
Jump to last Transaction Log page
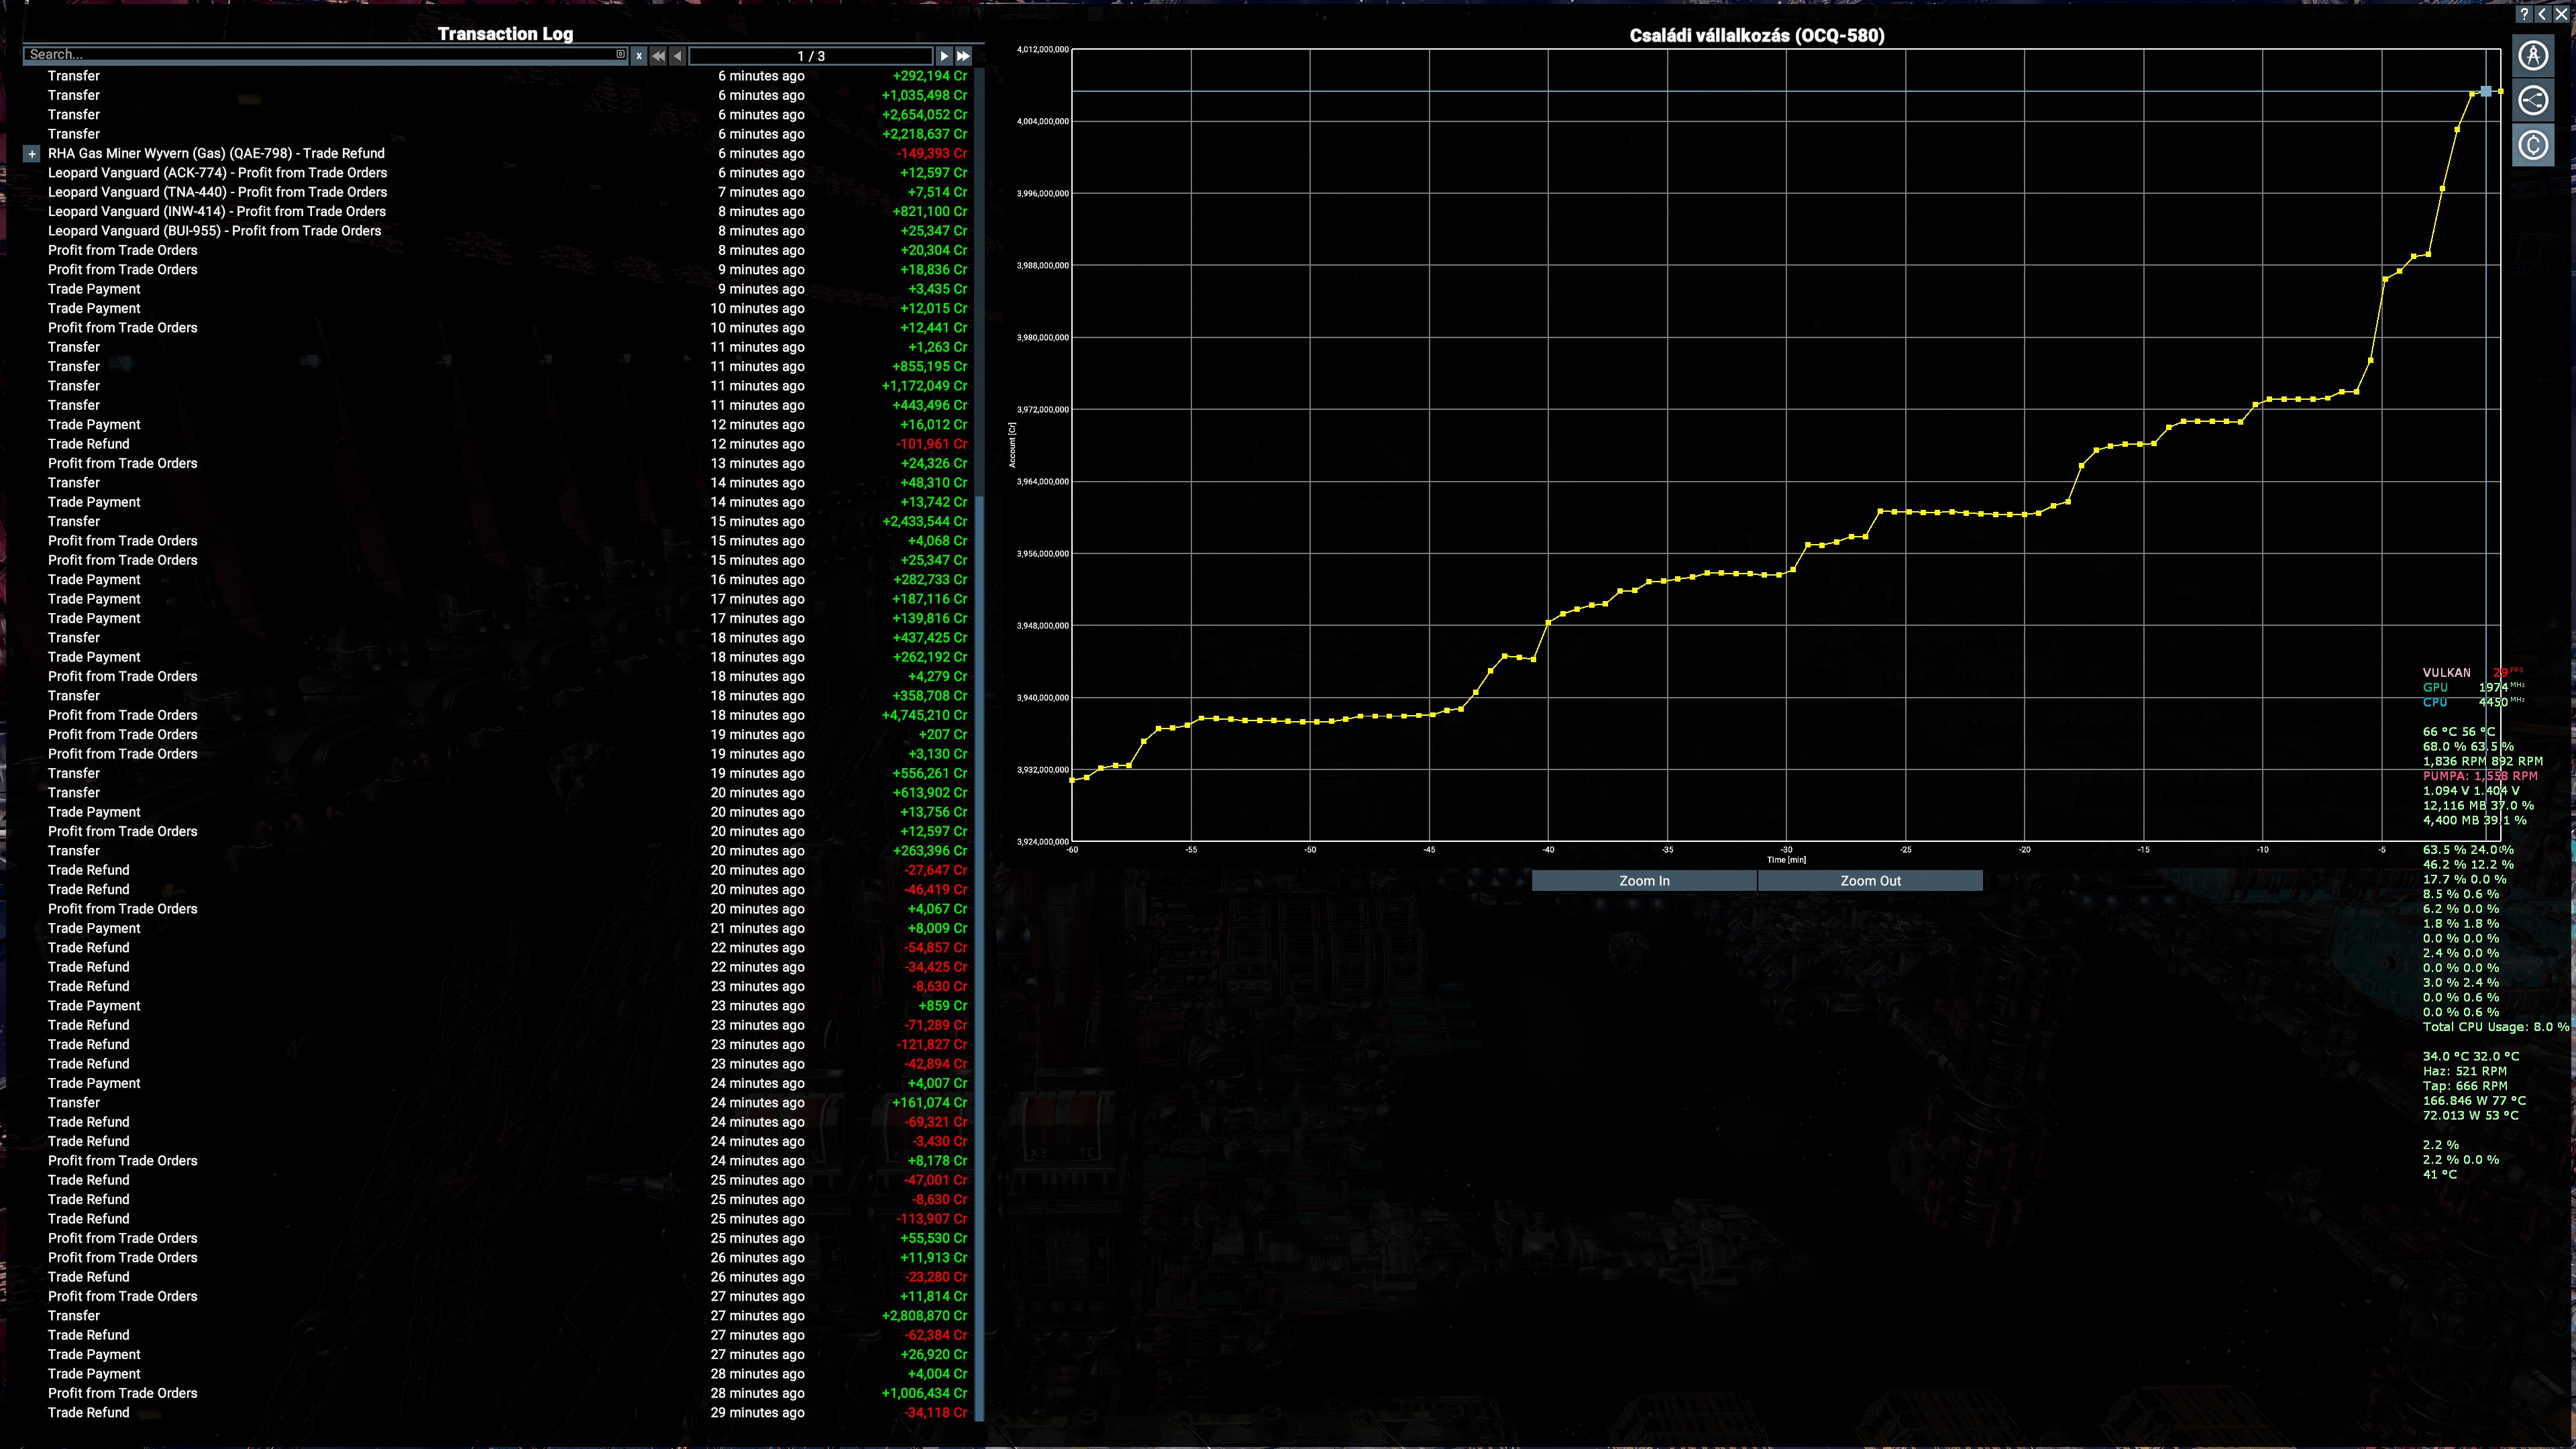tap(963, 56)
